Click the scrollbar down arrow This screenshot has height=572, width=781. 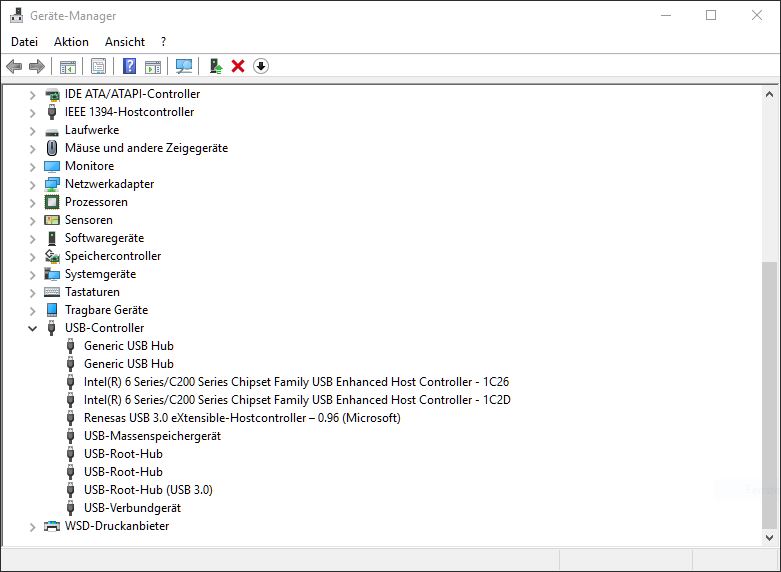coord(769,538)
